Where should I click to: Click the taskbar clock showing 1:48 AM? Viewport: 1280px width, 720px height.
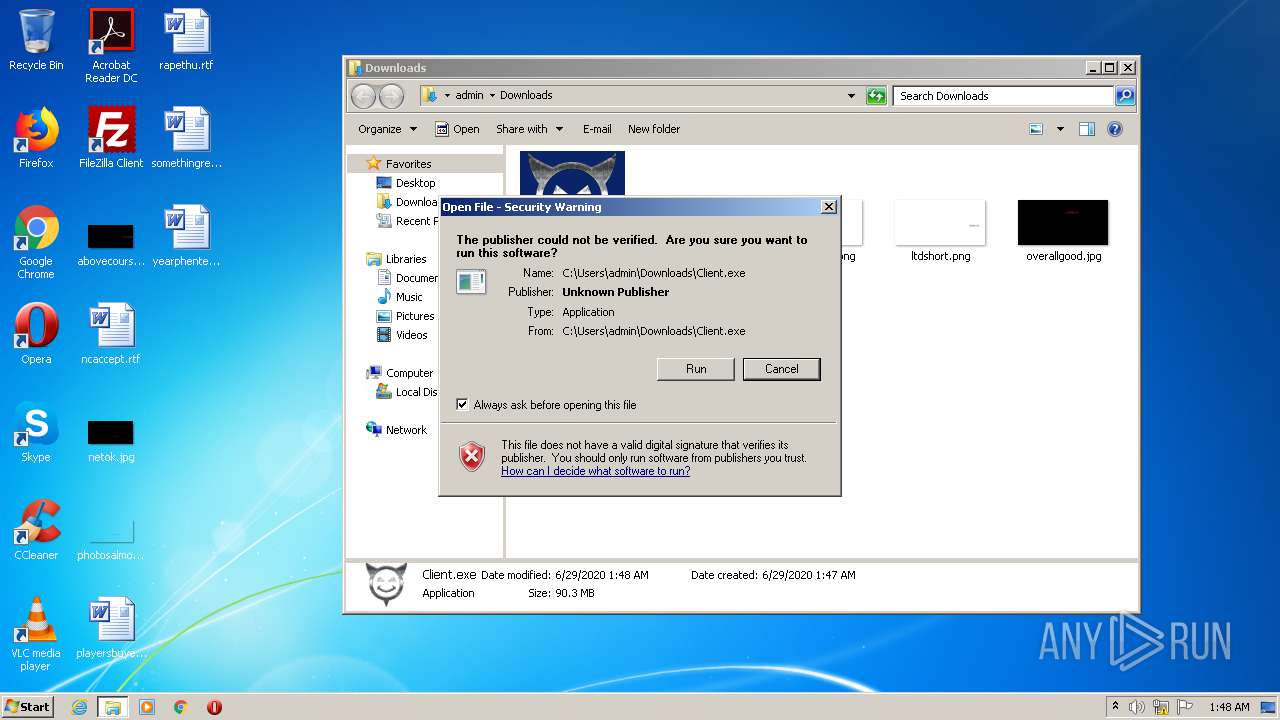1229,707
